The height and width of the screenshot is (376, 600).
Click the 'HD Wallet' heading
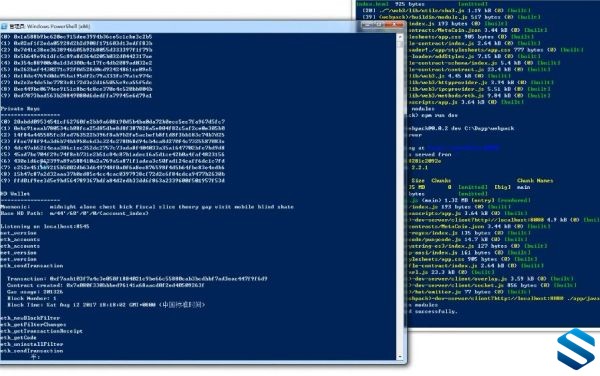[x=15, y=194]
